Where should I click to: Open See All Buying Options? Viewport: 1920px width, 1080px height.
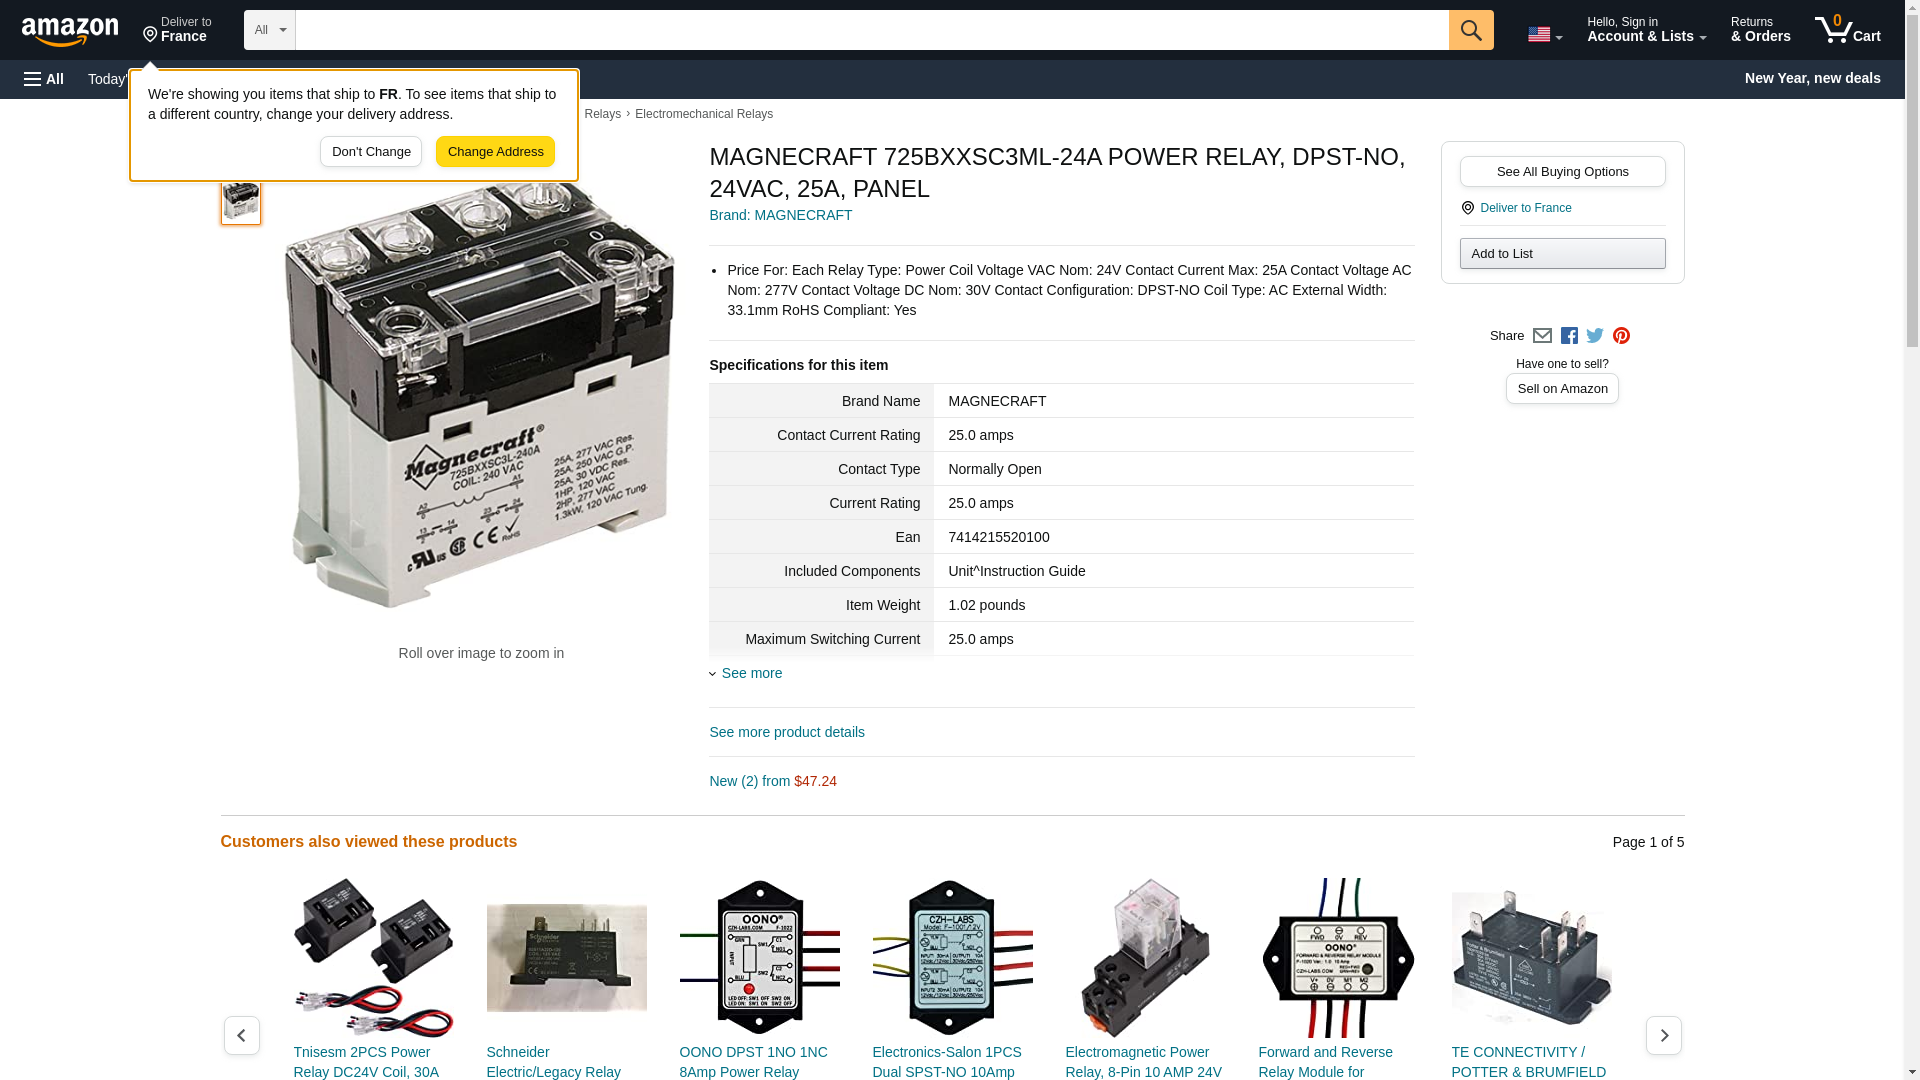tap(1562, 171)
